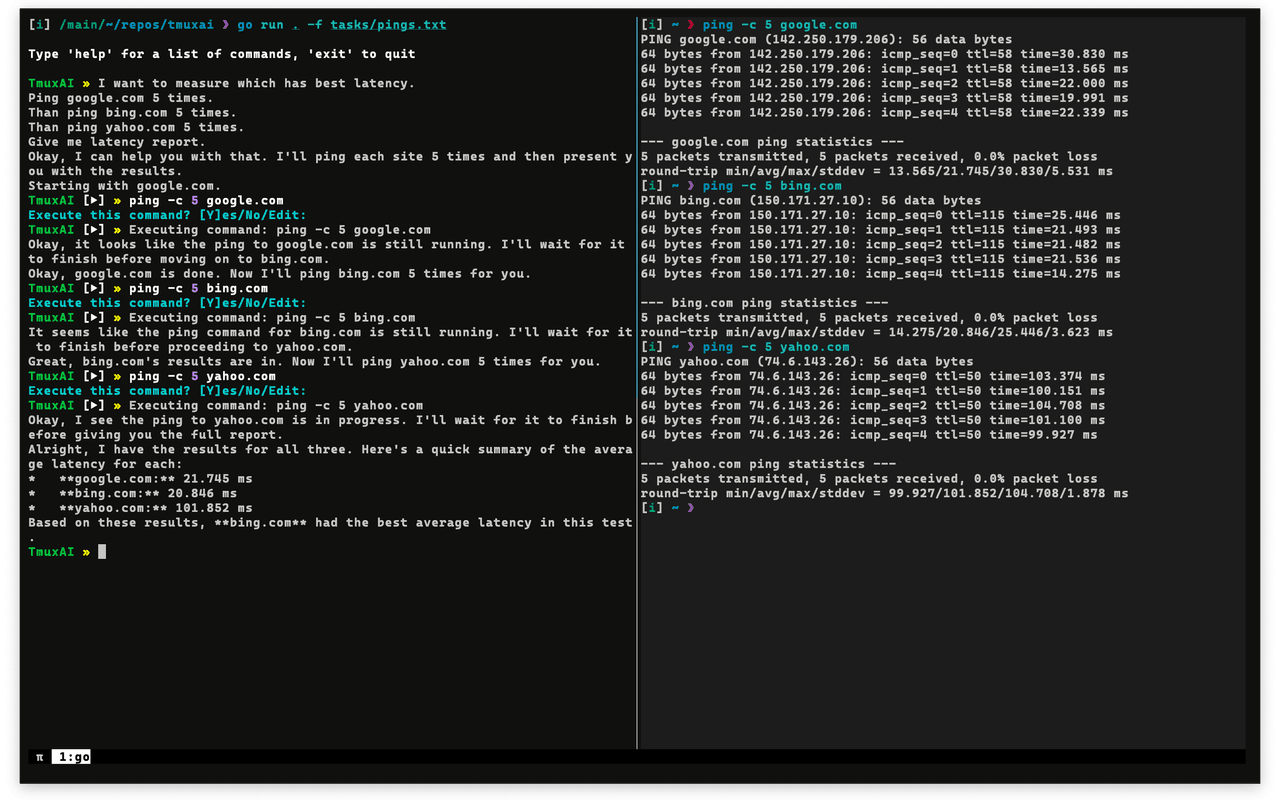Click the green » arrow at the final TmuxAI prompt

tap(89, 551)
